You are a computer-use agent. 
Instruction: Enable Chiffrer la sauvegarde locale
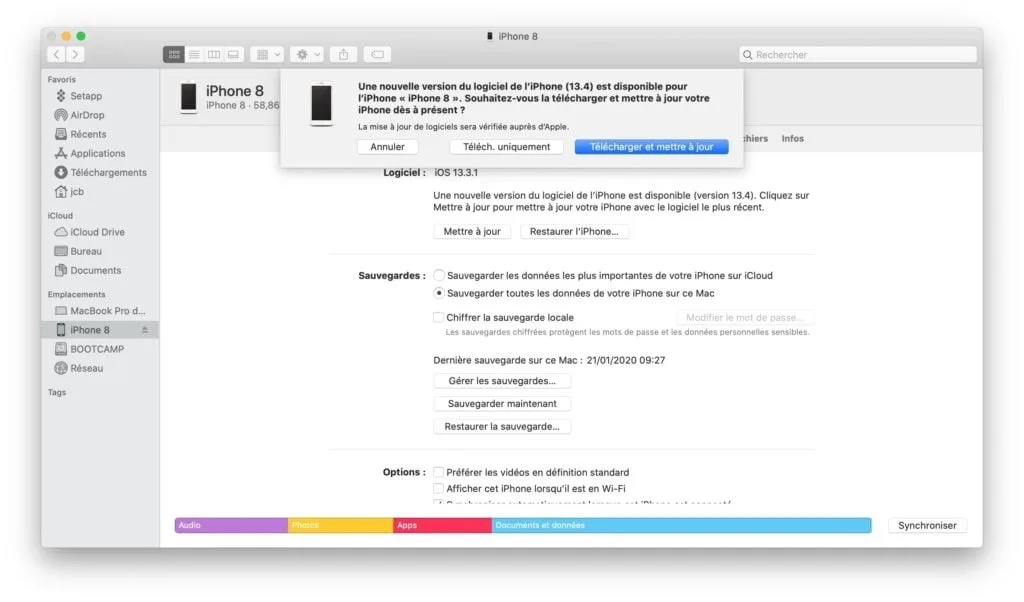click(437, 316)
